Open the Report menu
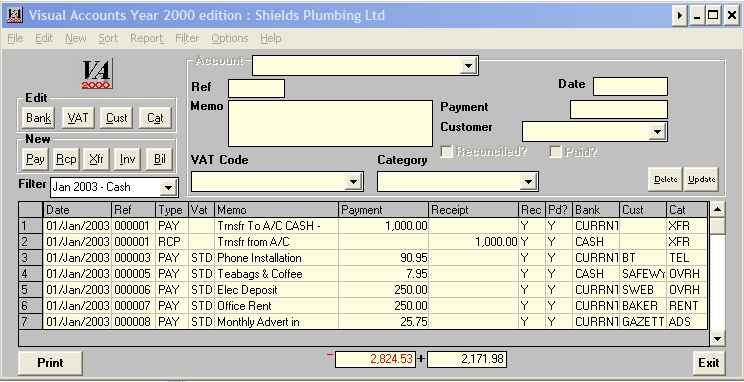 coord(147,38)
